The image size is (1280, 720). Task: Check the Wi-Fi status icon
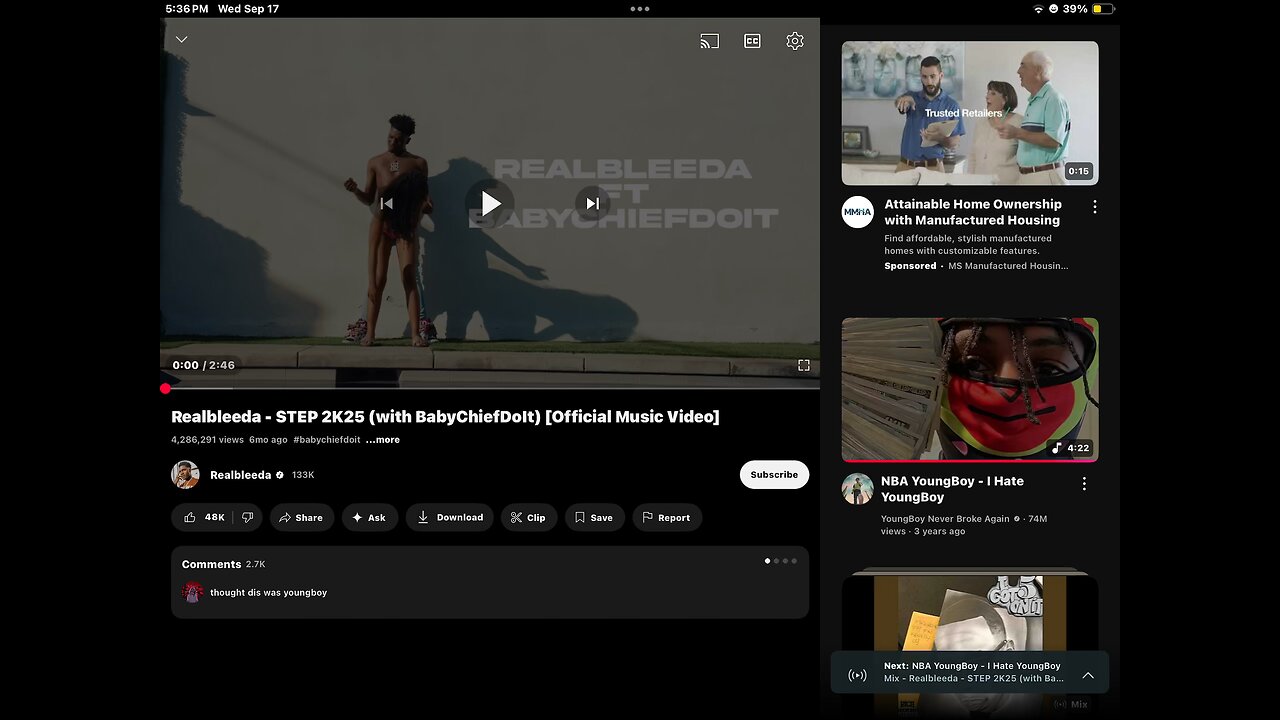click(1038, 9)
